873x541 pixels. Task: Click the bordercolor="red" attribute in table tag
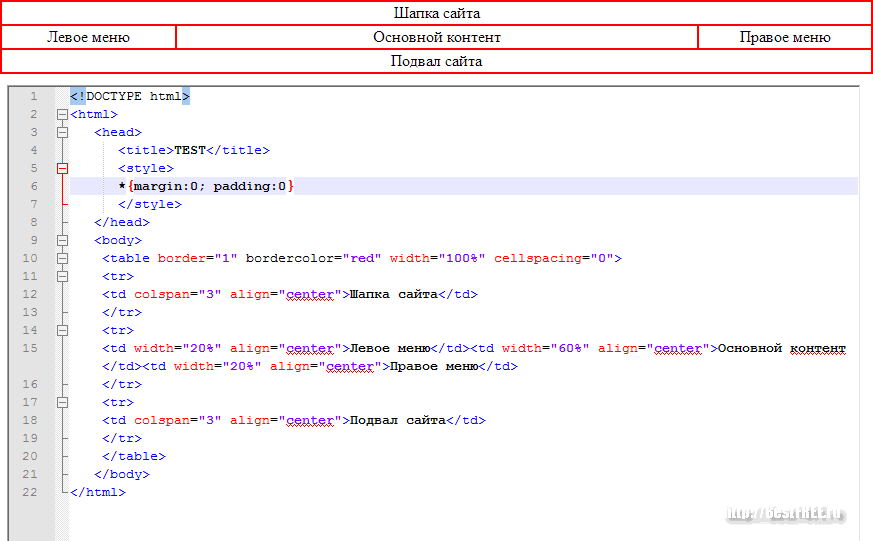tap(313, 258)
